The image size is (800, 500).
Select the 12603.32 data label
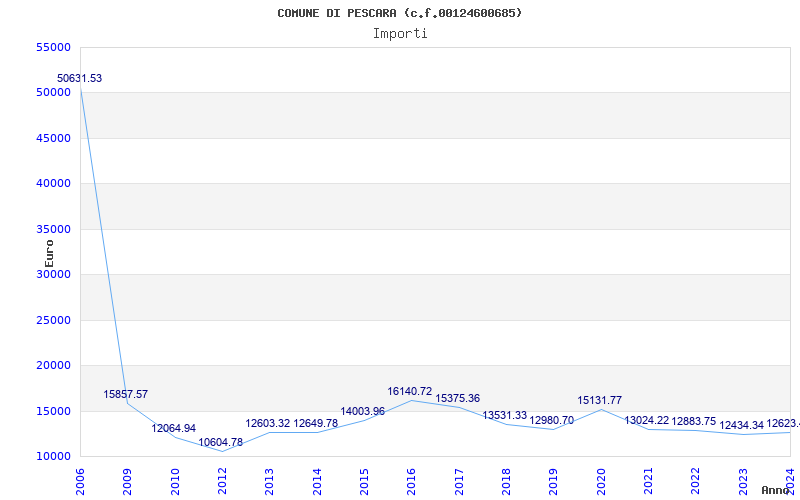[267, 423]
